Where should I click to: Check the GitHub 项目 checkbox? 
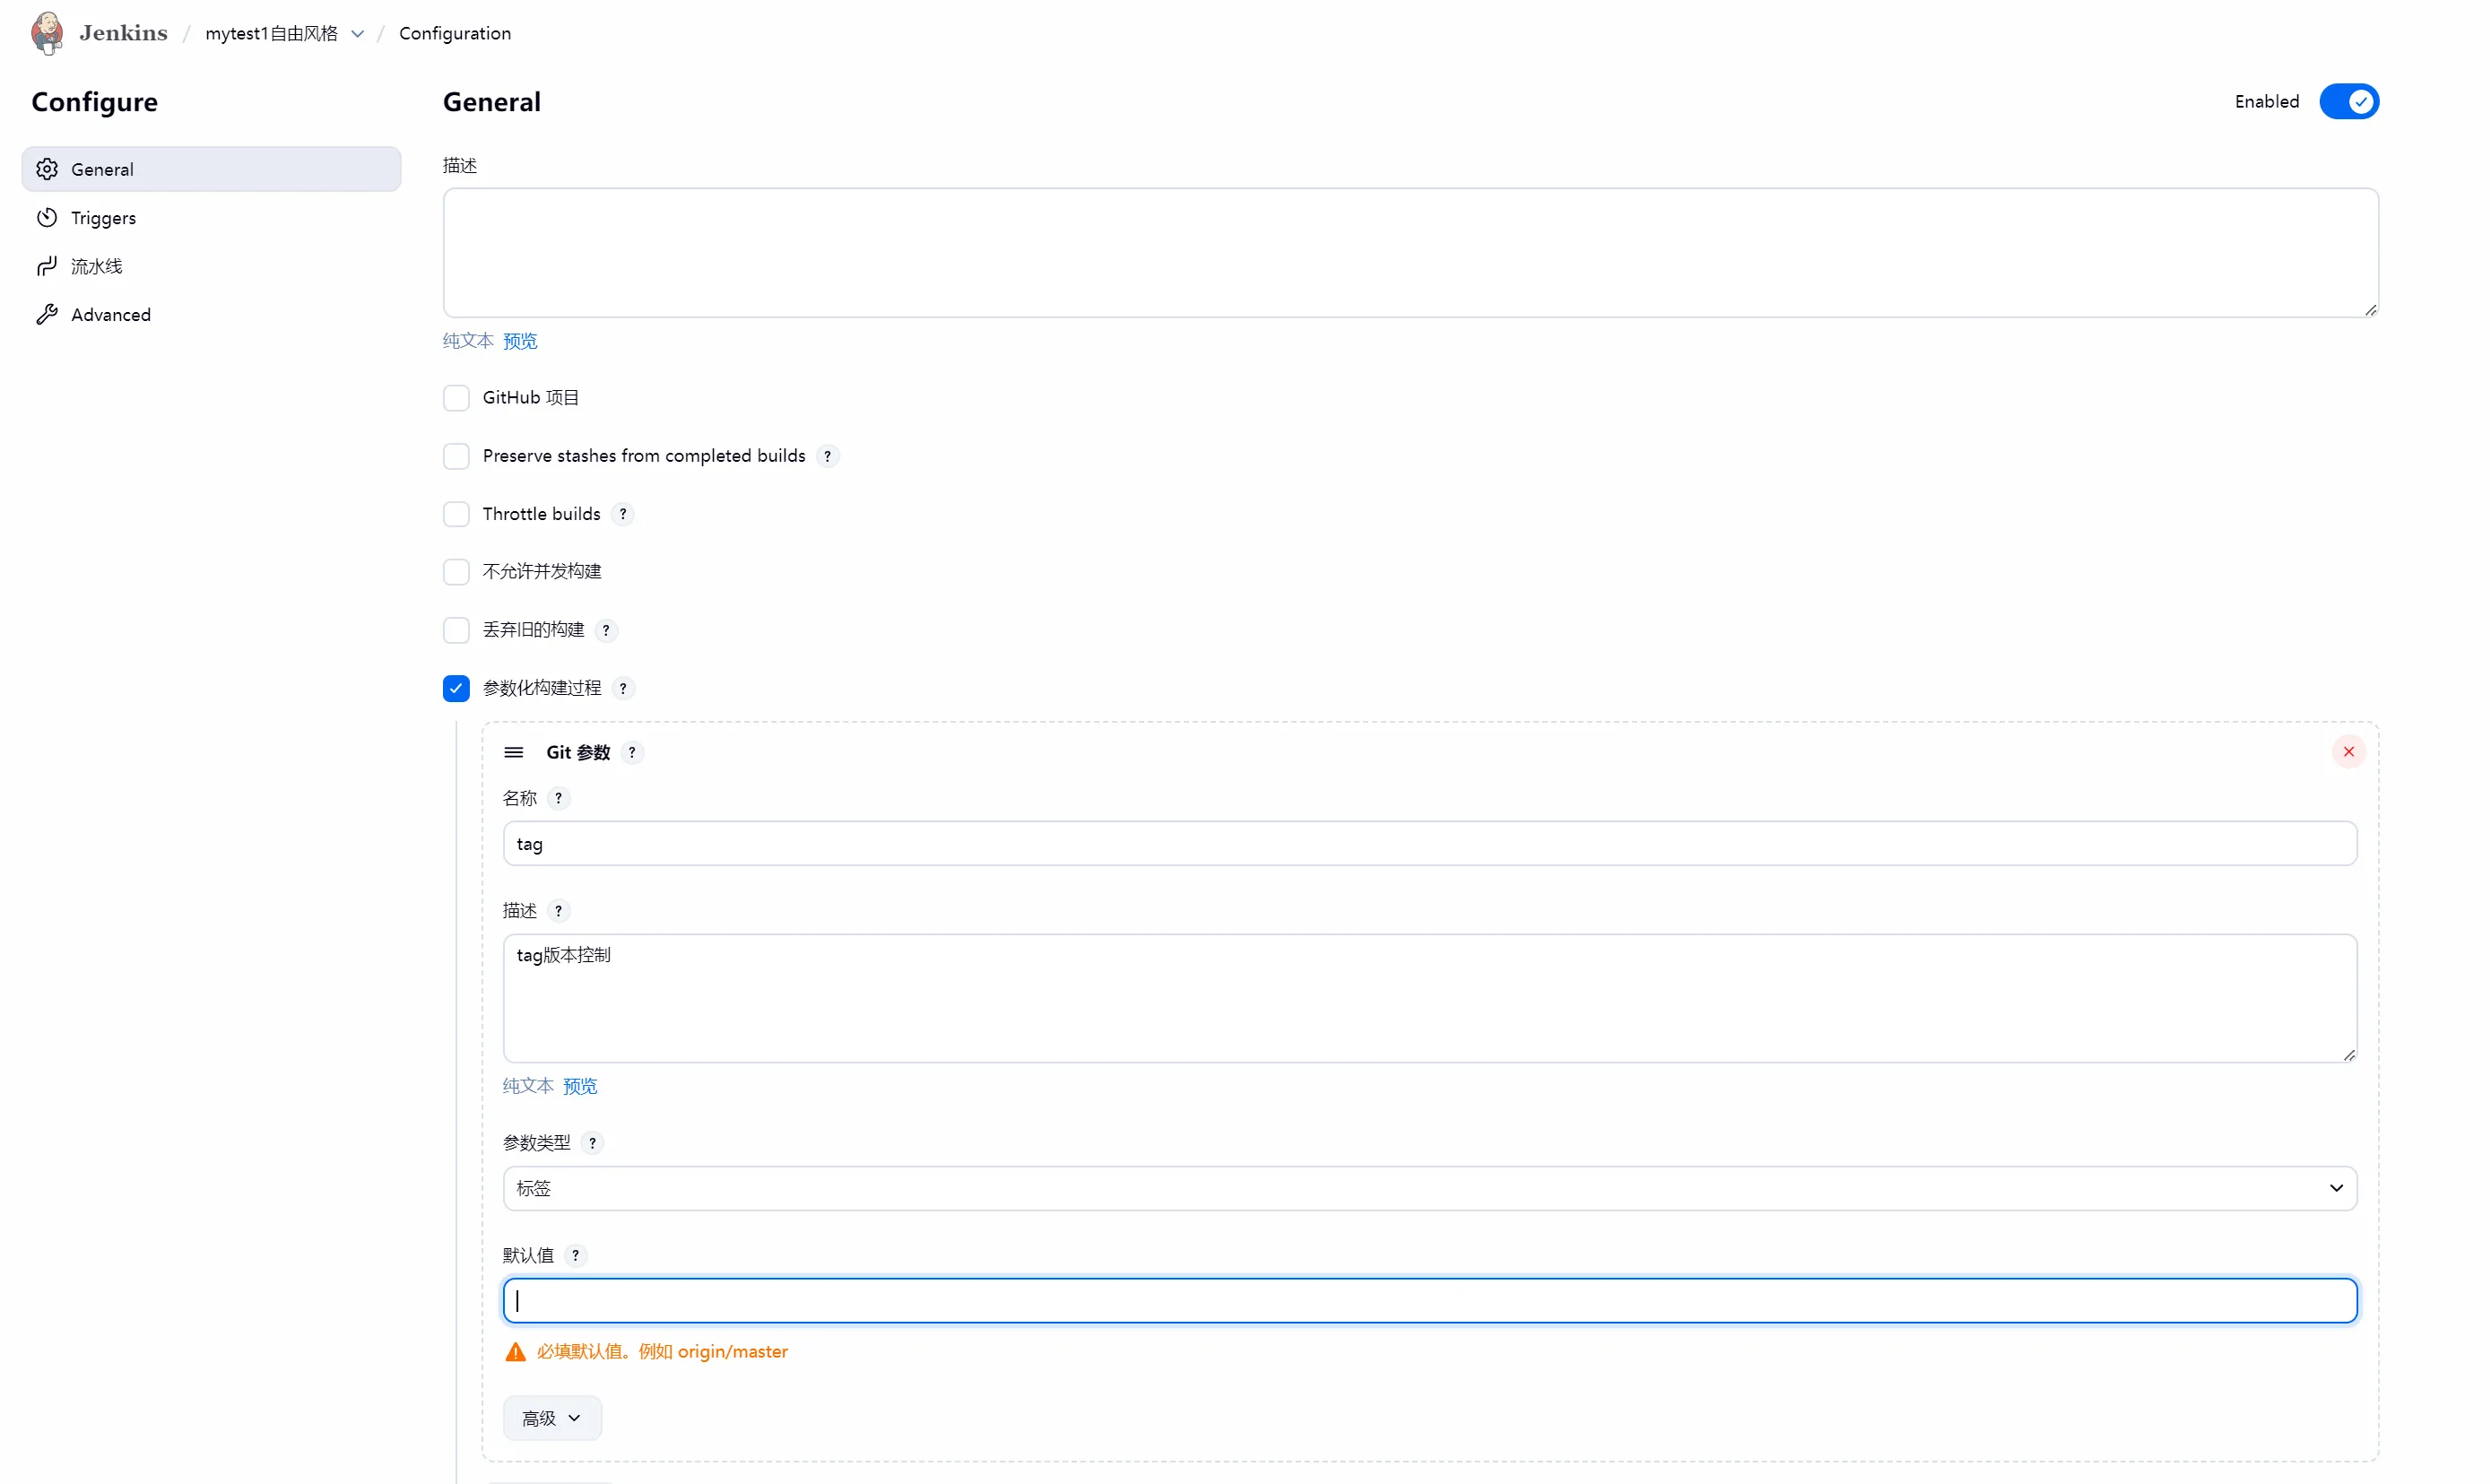456,398
